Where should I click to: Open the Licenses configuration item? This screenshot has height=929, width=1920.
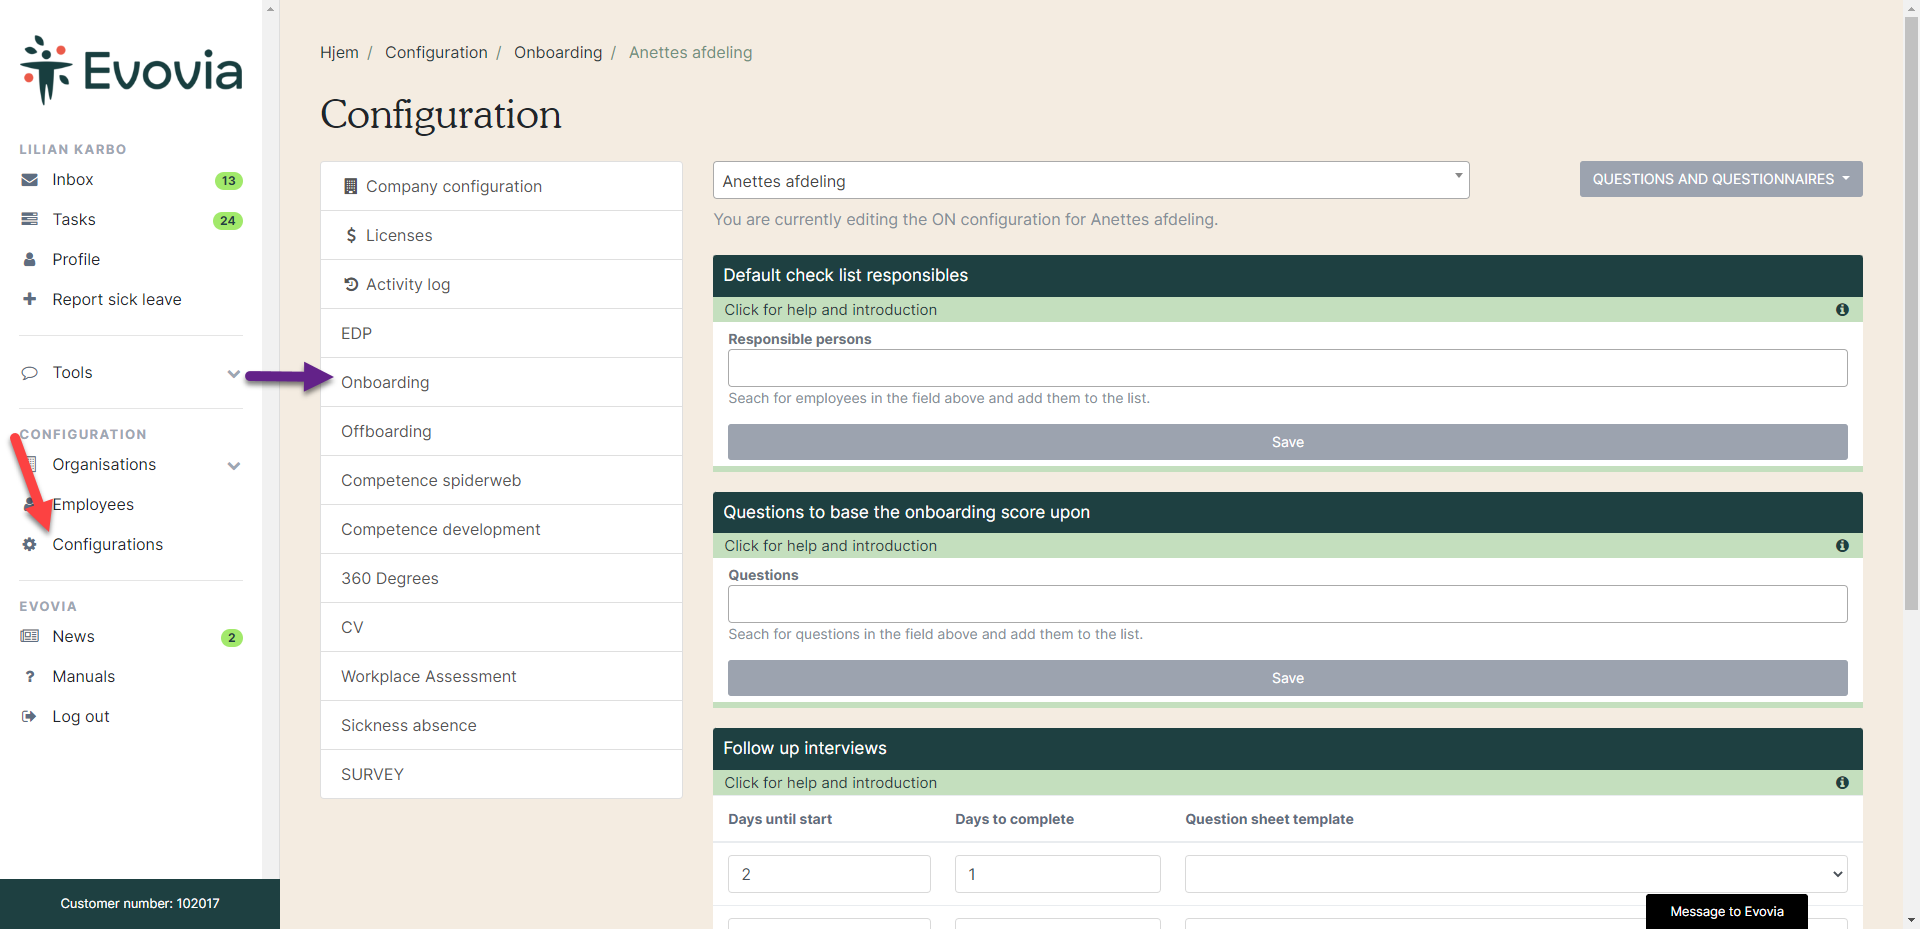click(501, 235)
